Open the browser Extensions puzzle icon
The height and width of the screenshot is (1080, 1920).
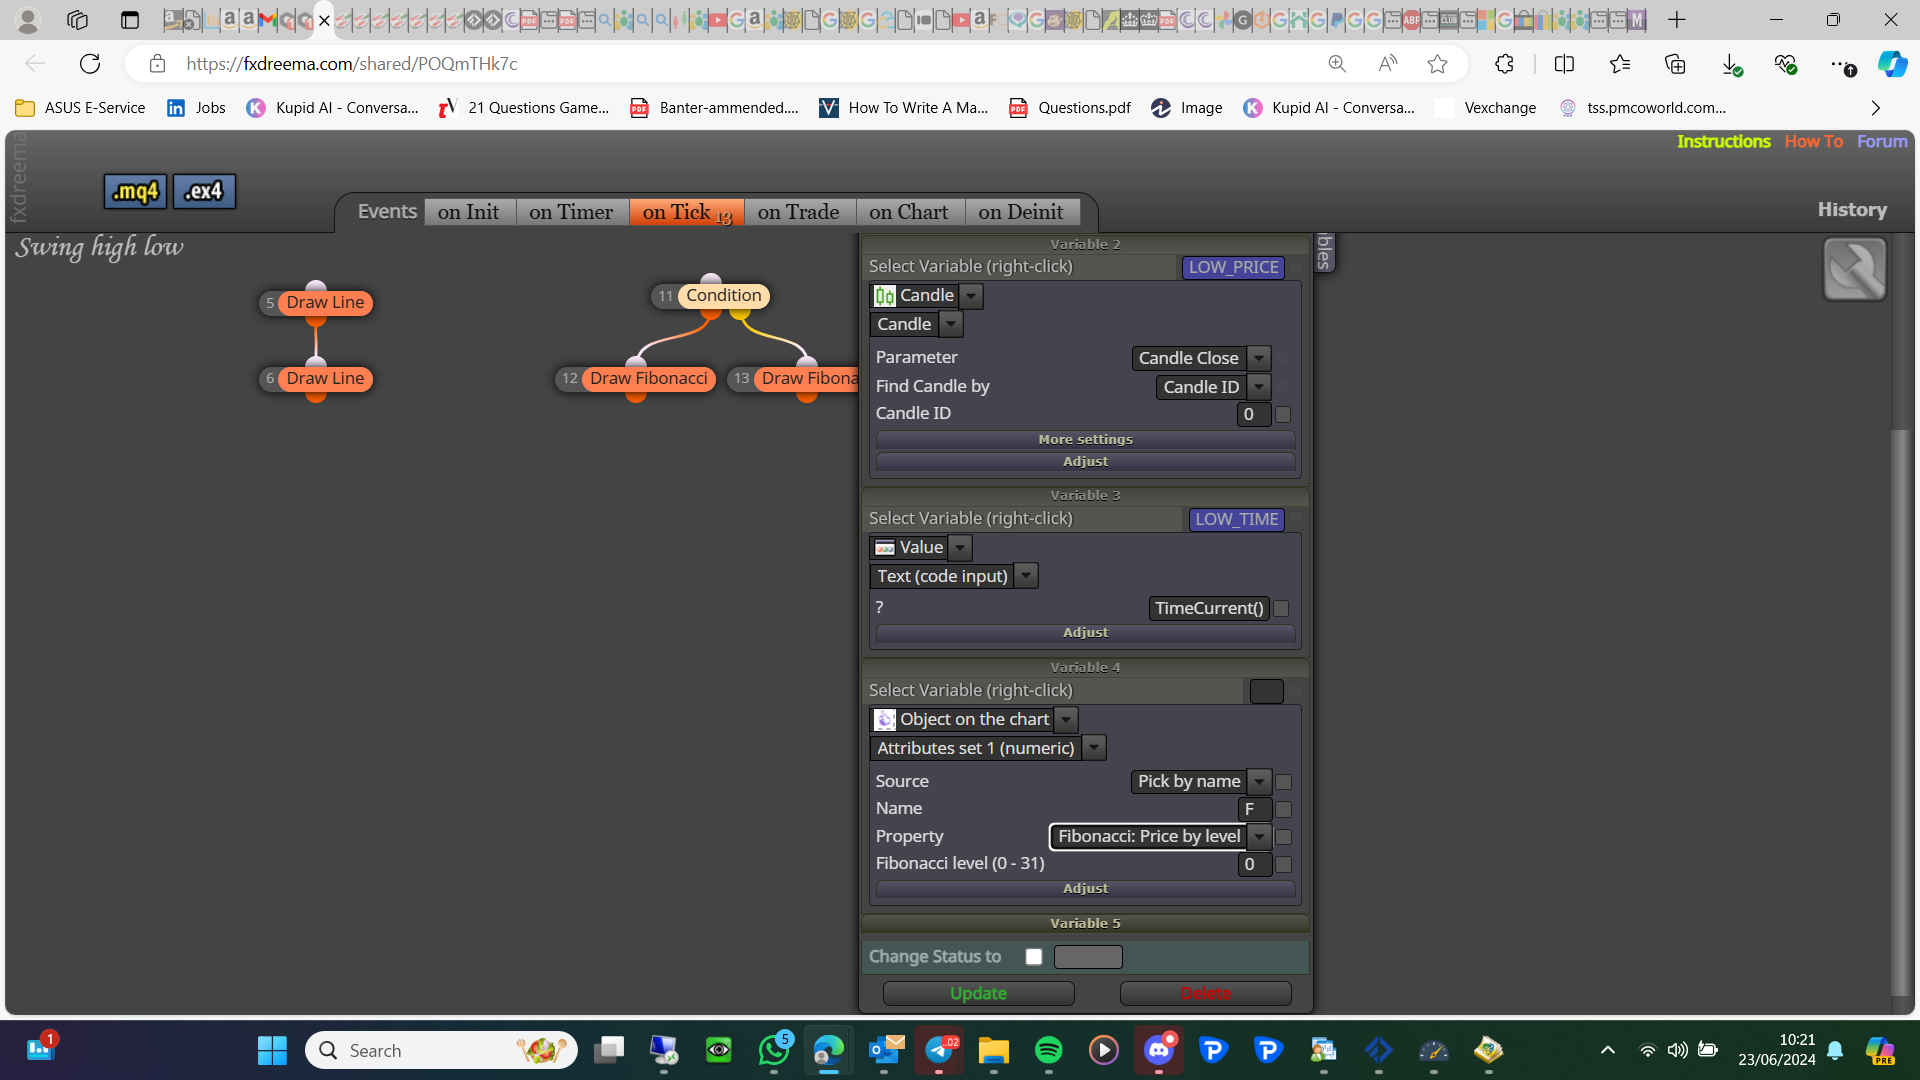[x=1504, y=64]
